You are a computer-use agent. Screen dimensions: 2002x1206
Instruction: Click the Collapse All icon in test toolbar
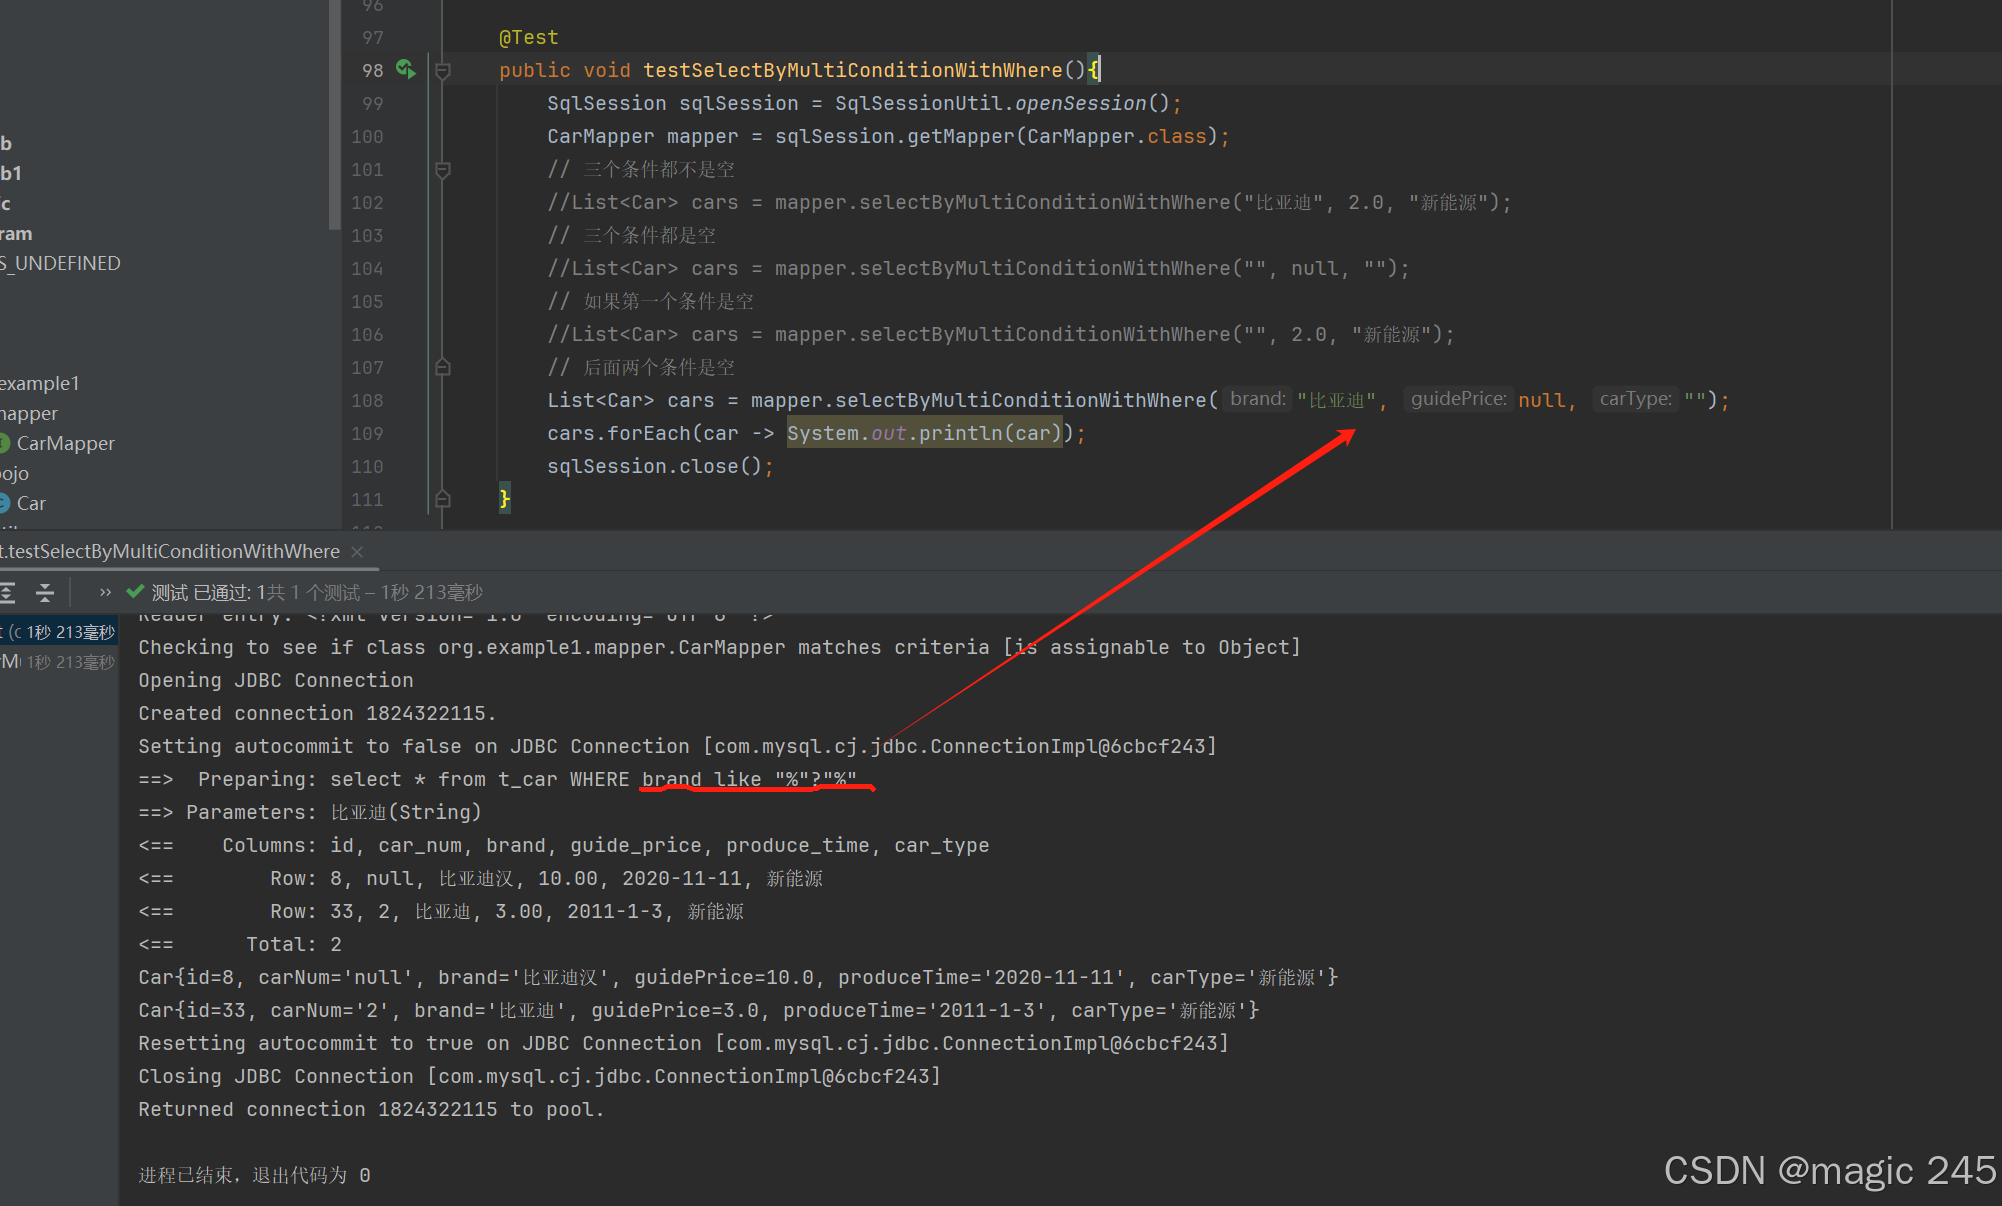click(45, 593)
